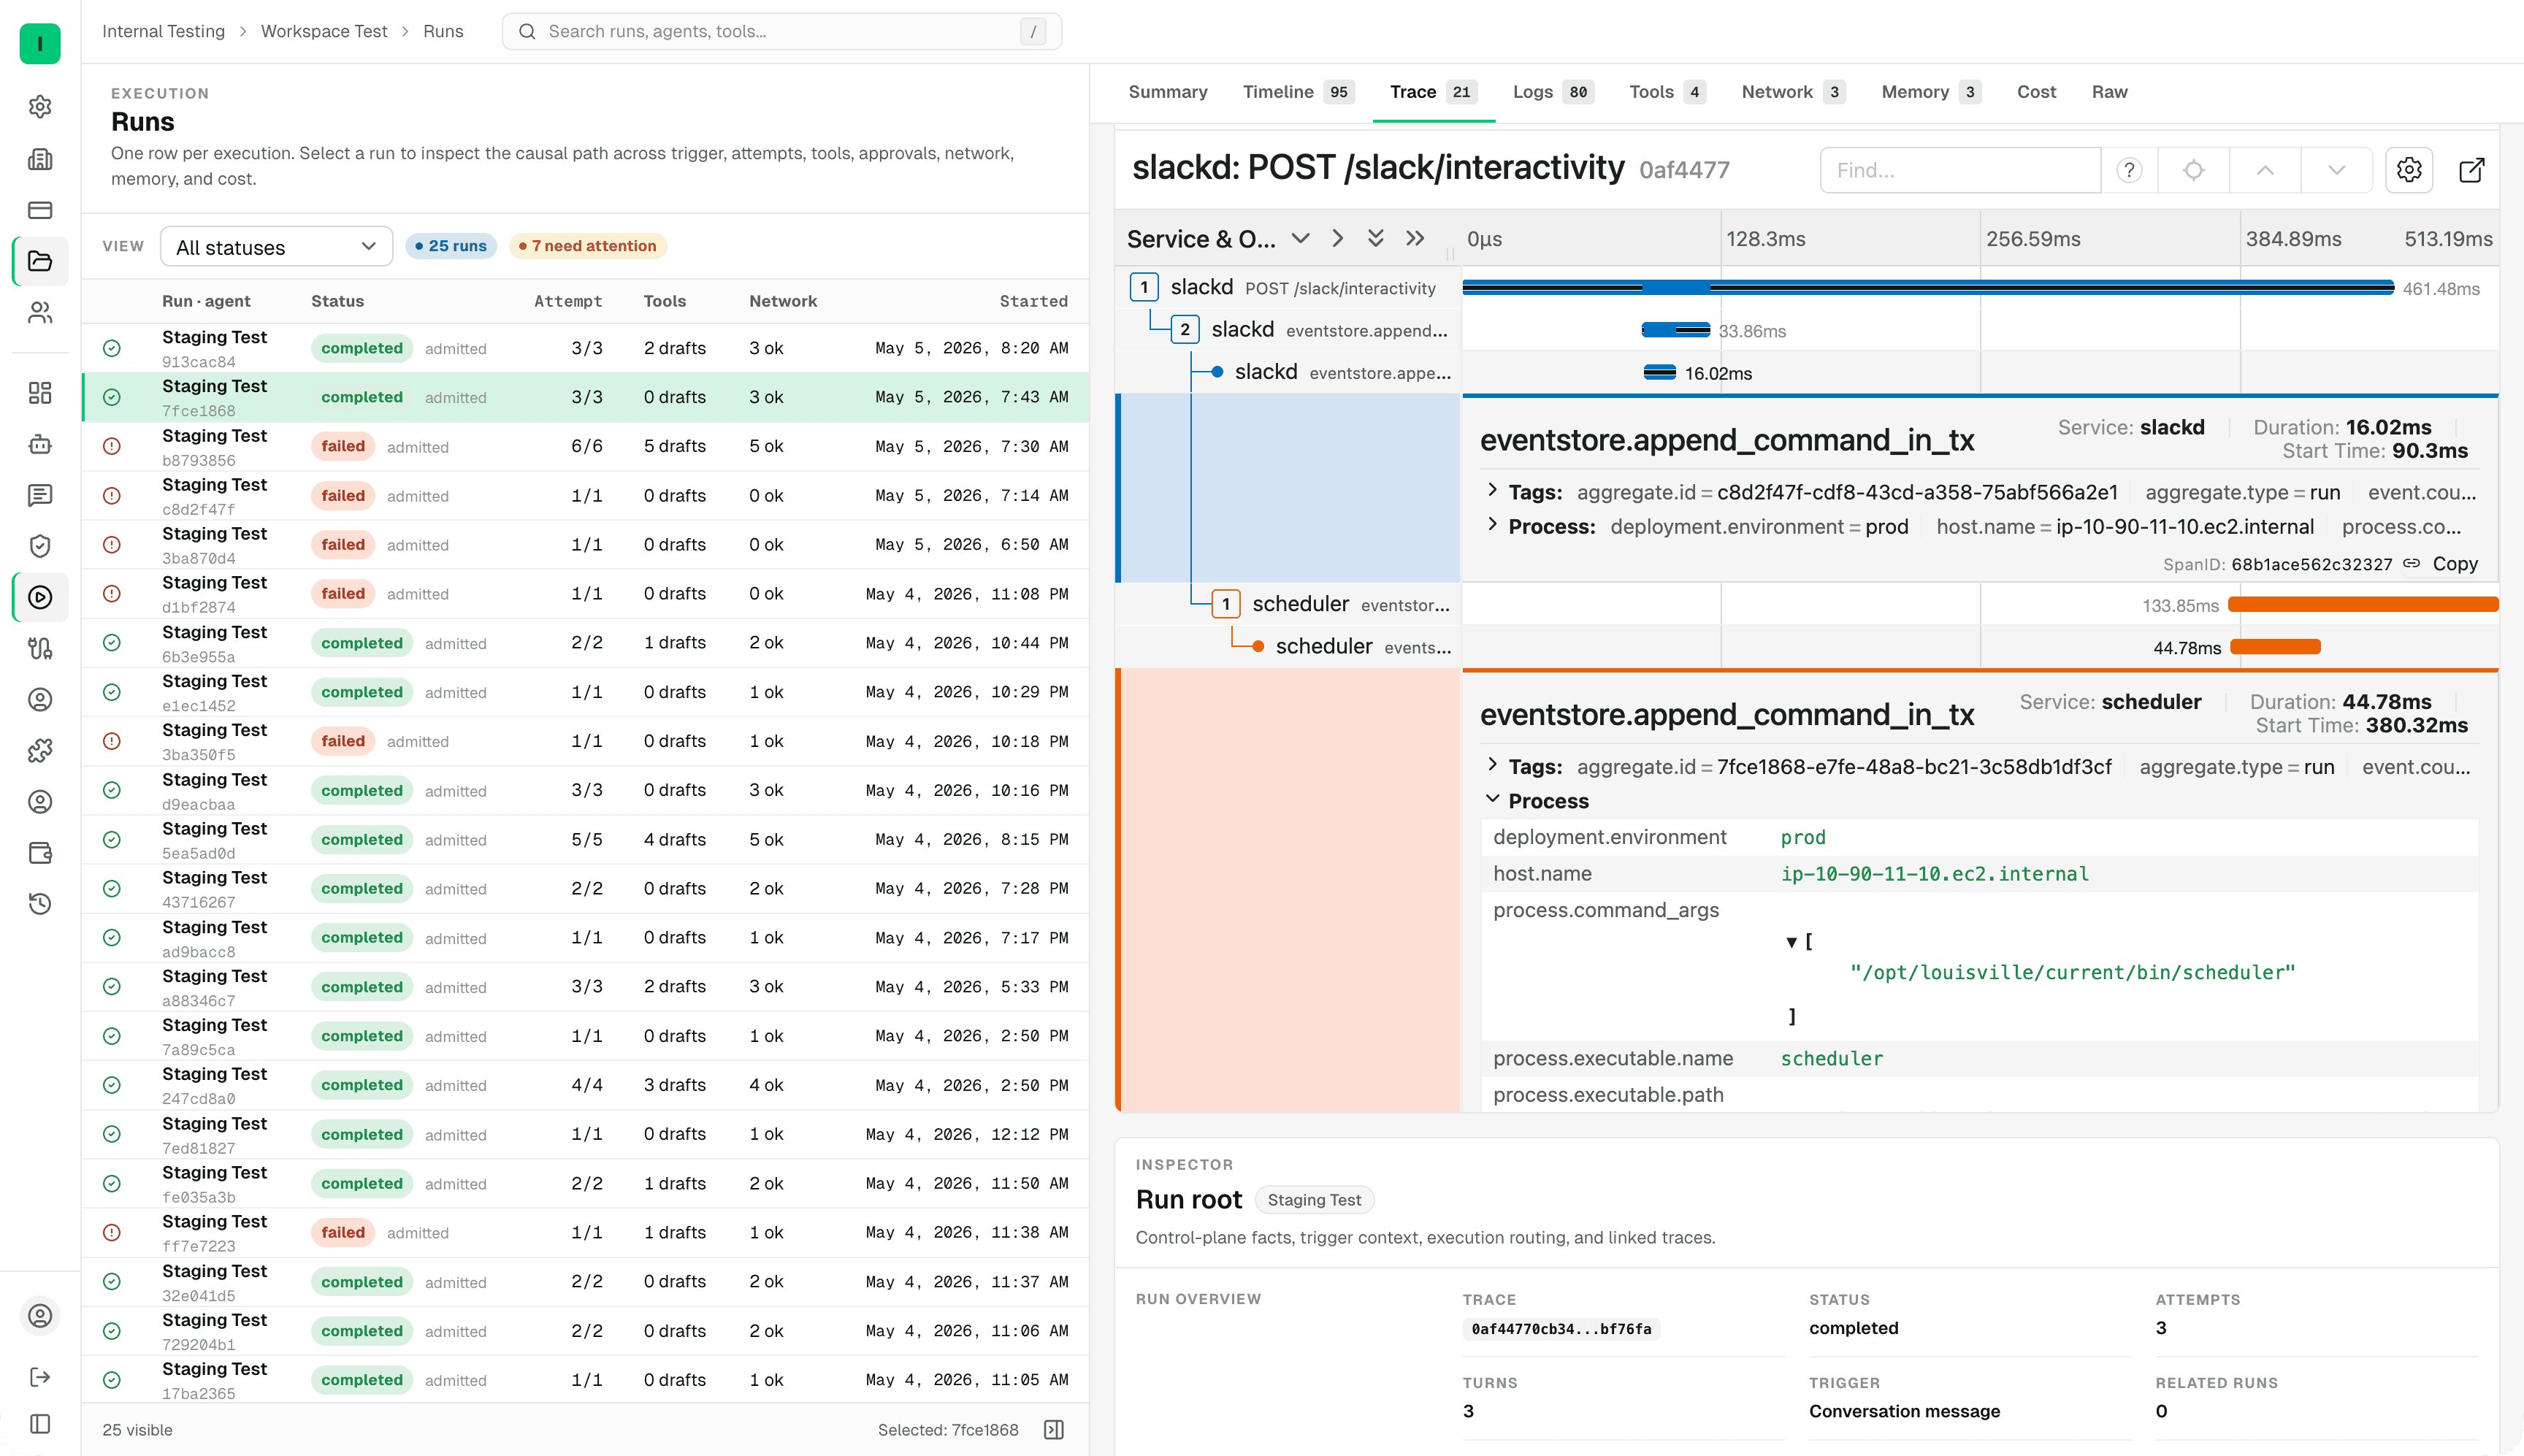Click the trace search help question mark
This screenshot has width=2524, height=1456.
pyautogui.click(x=2129, y=170)
